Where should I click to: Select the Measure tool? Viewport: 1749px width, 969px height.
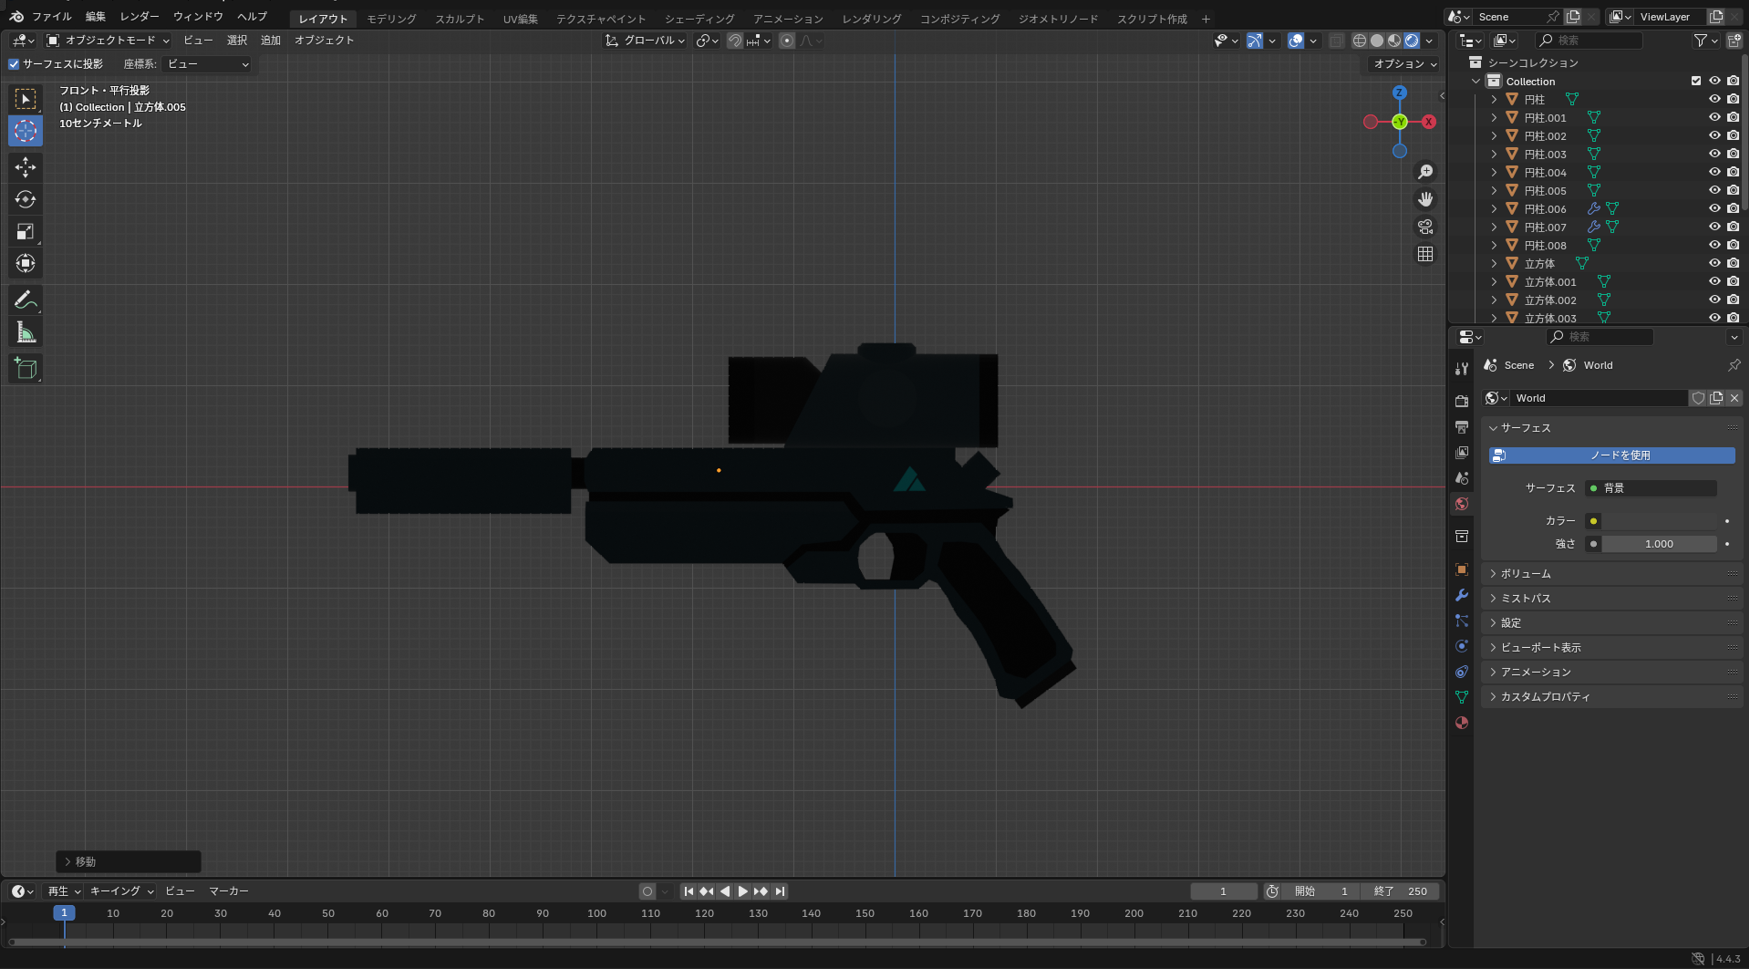25,331
